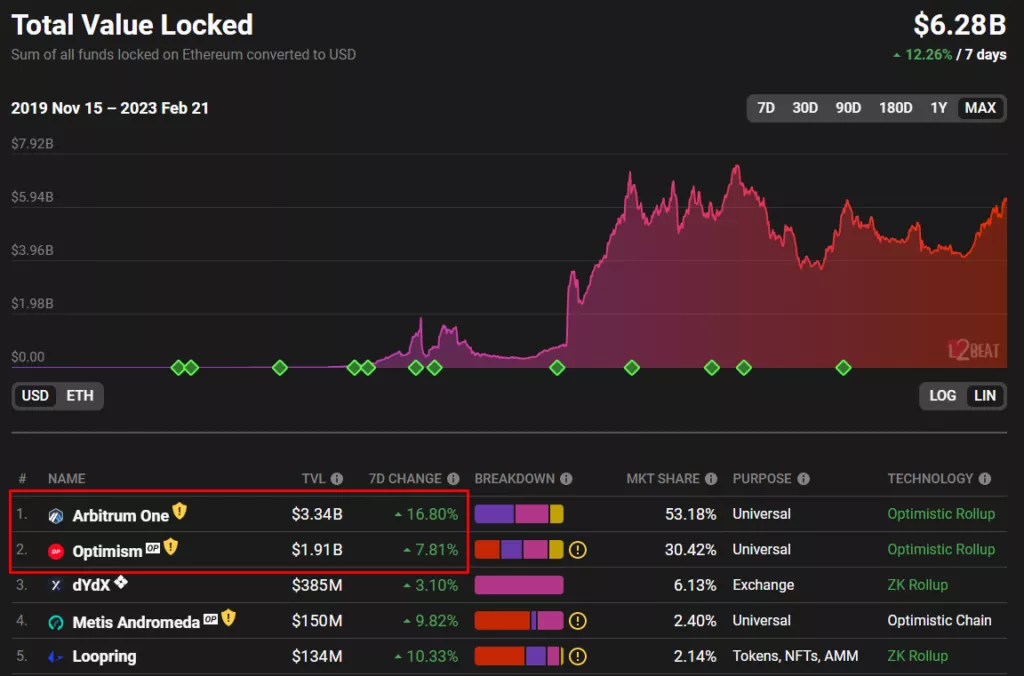Select the 180D time range
Image resolution: width=1024 pixels, height=676 pixels.
[895, 108]
